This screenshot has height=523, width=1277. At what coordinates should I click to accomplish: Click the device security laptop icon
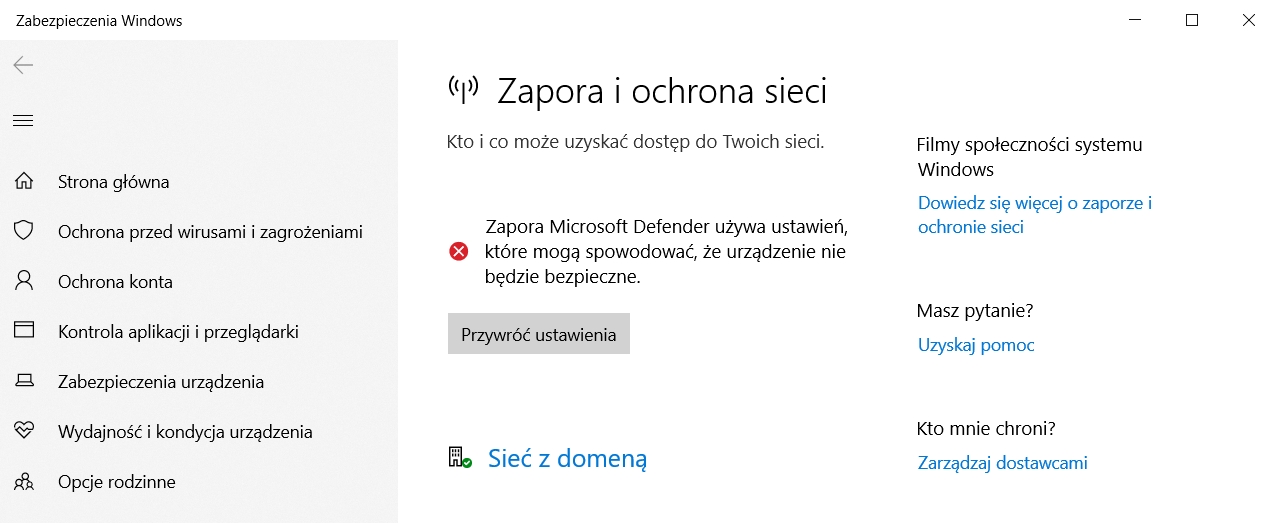24,381
